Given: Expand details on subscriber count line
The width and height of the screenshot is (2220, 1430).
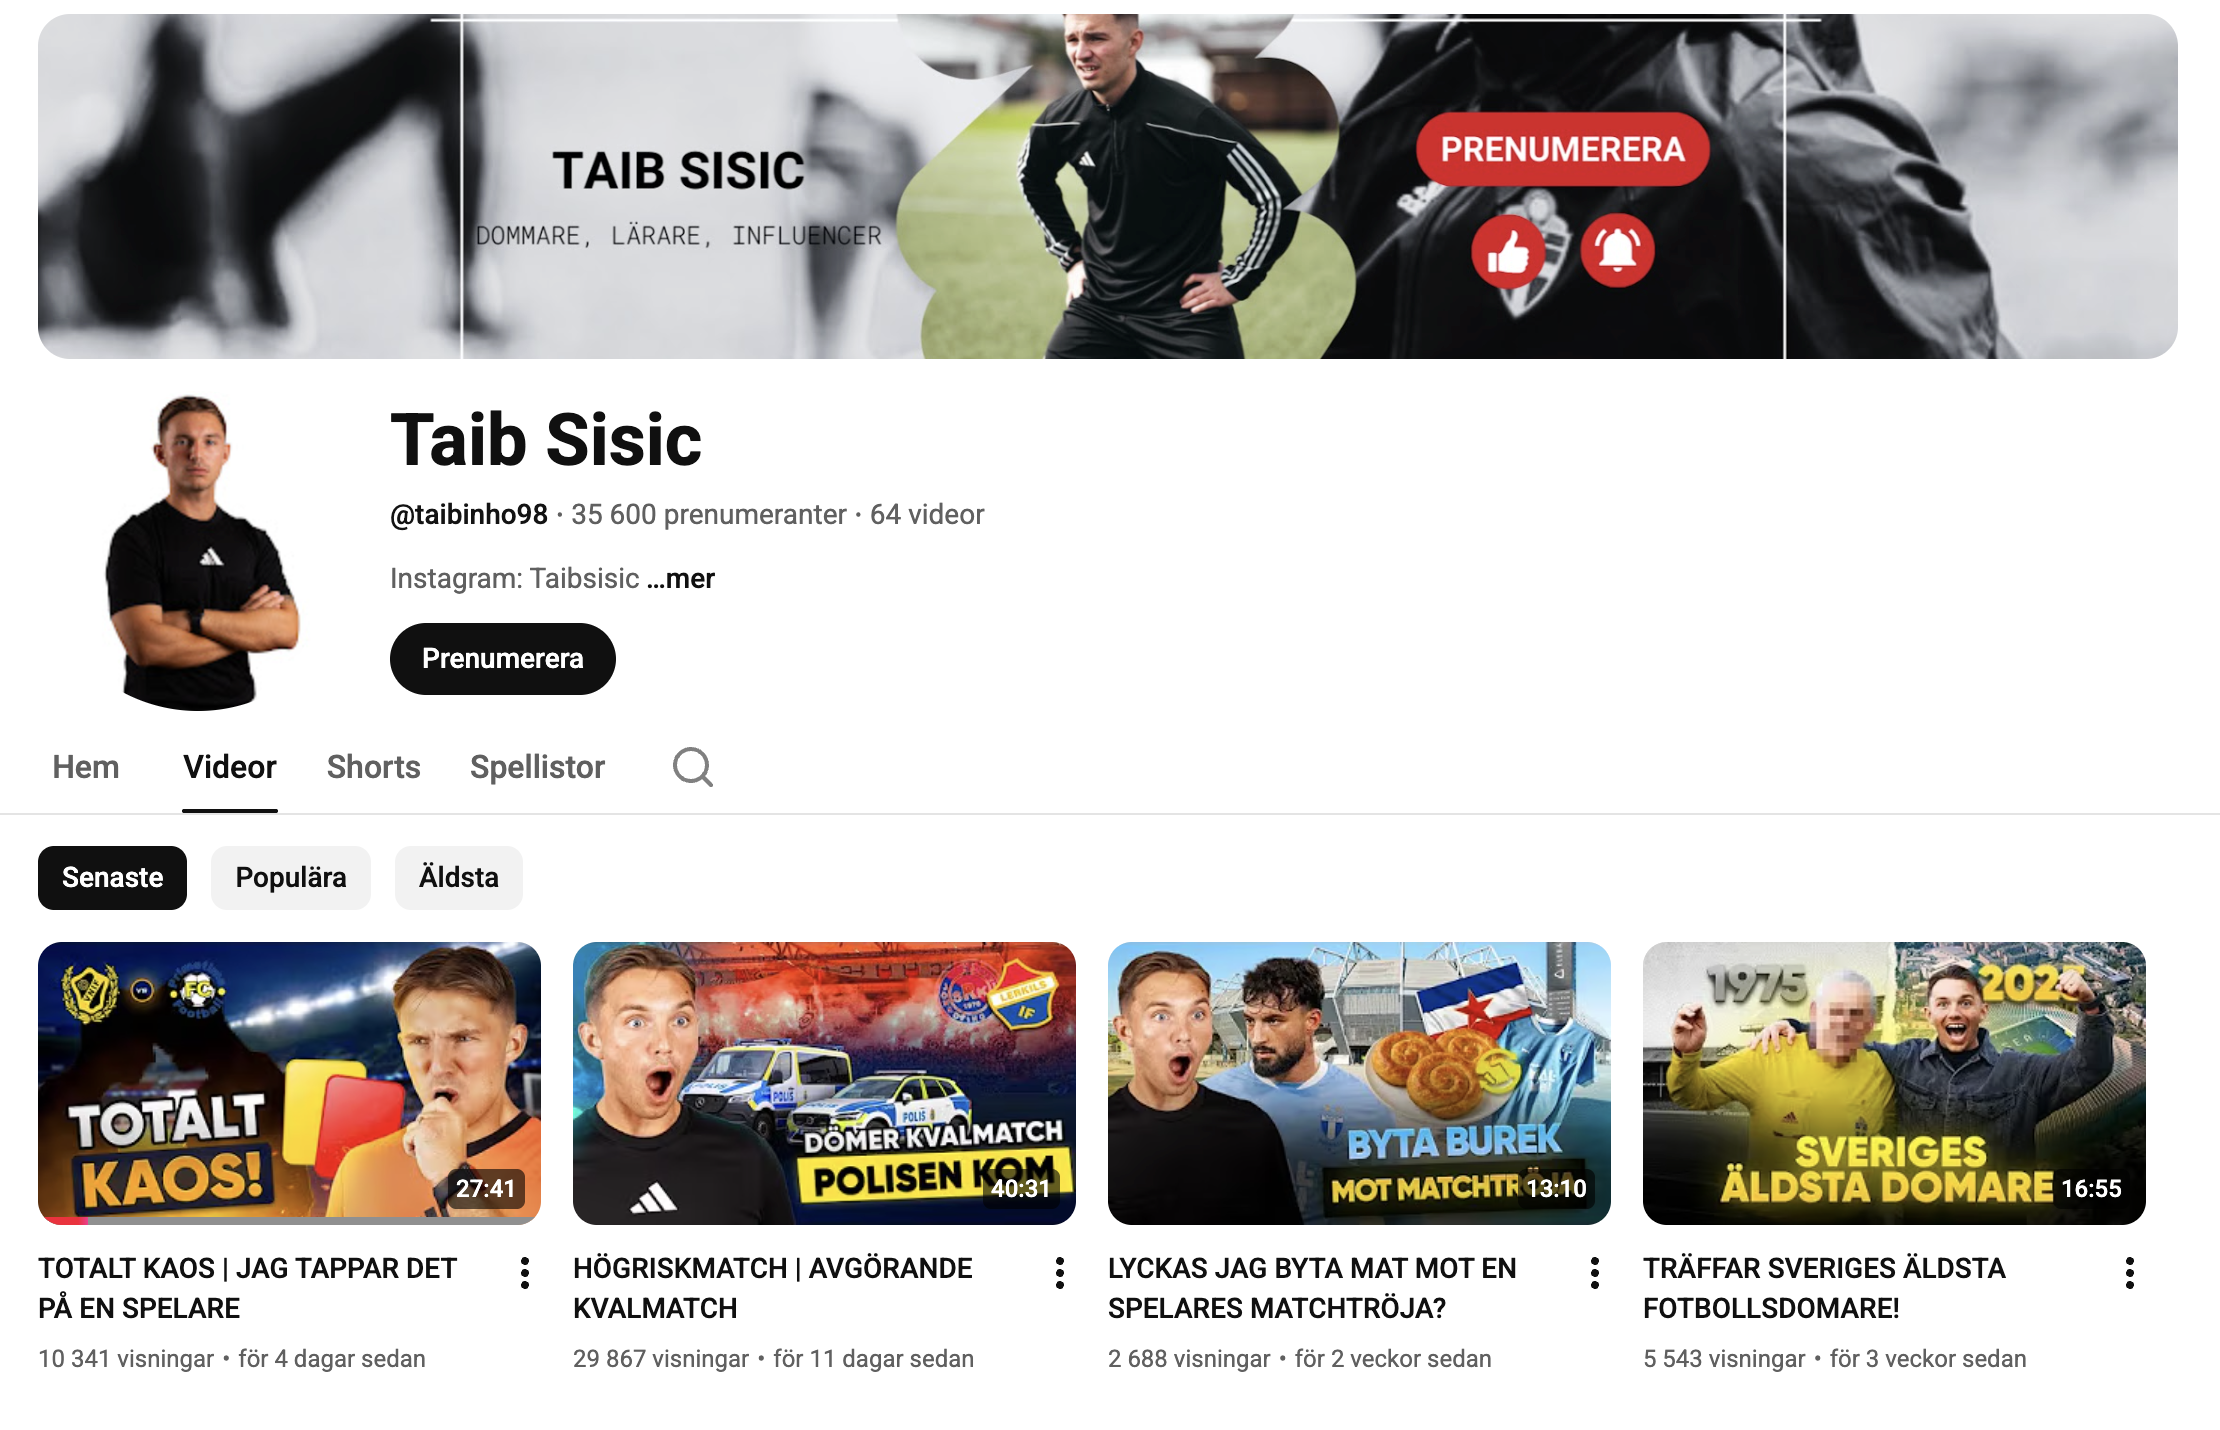Looking at the screenshot, I should (x=707, y=513).
